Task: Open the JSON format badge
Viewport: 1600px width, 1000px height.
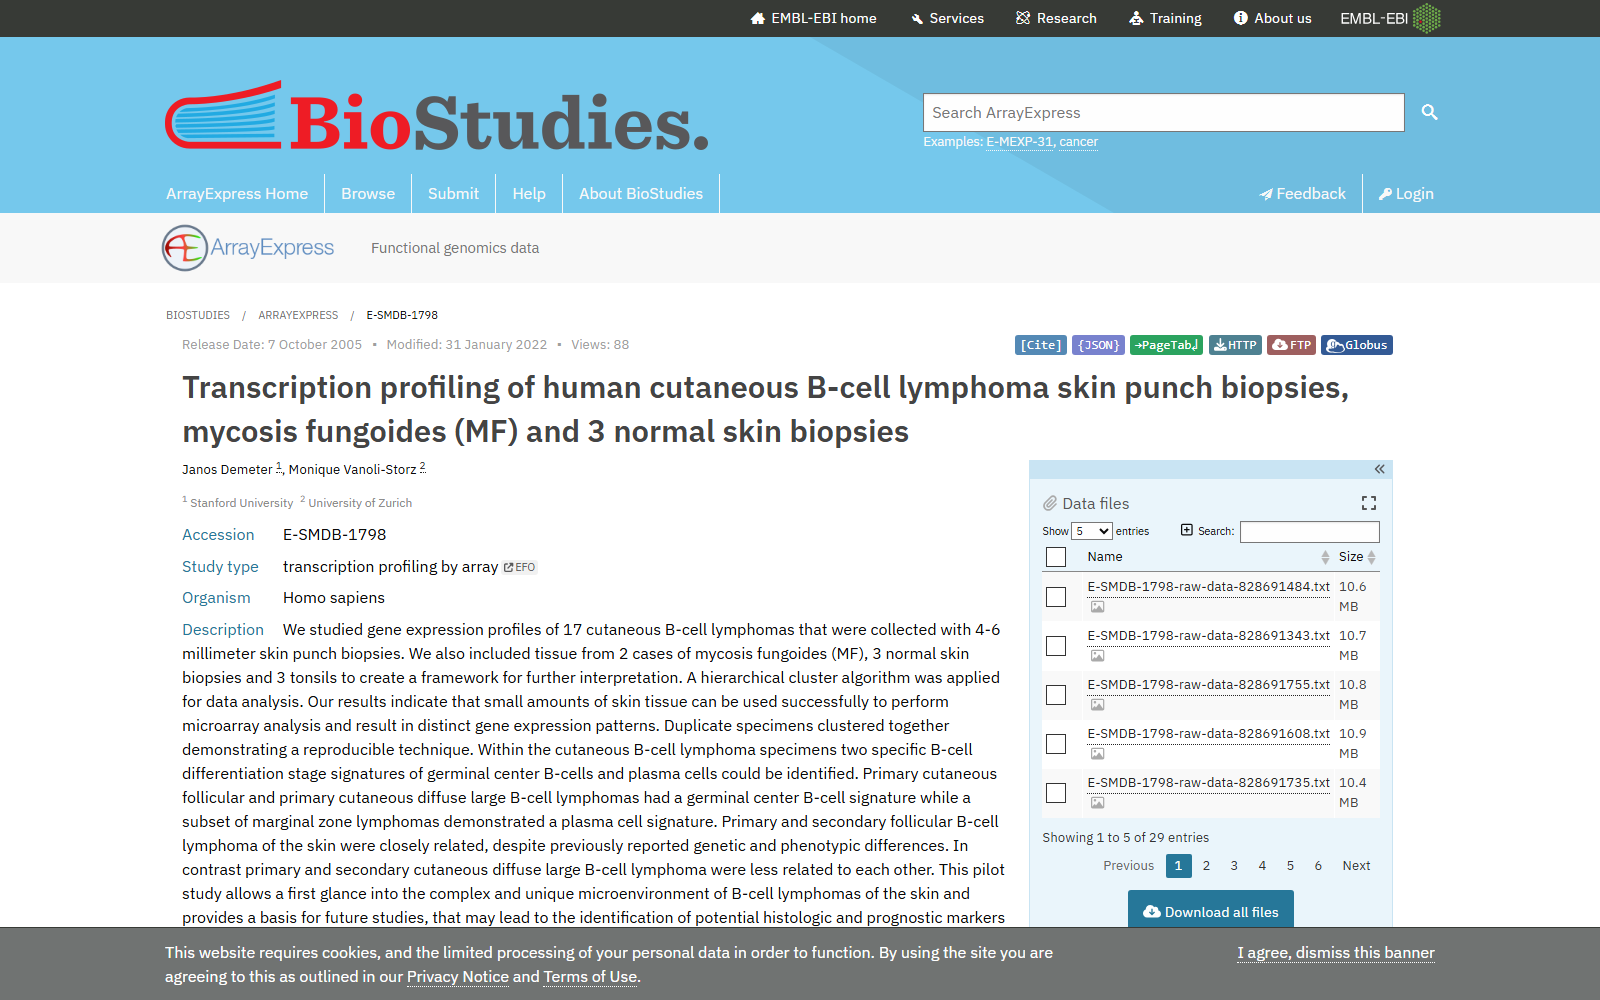Action: (x=1098, y=345)
